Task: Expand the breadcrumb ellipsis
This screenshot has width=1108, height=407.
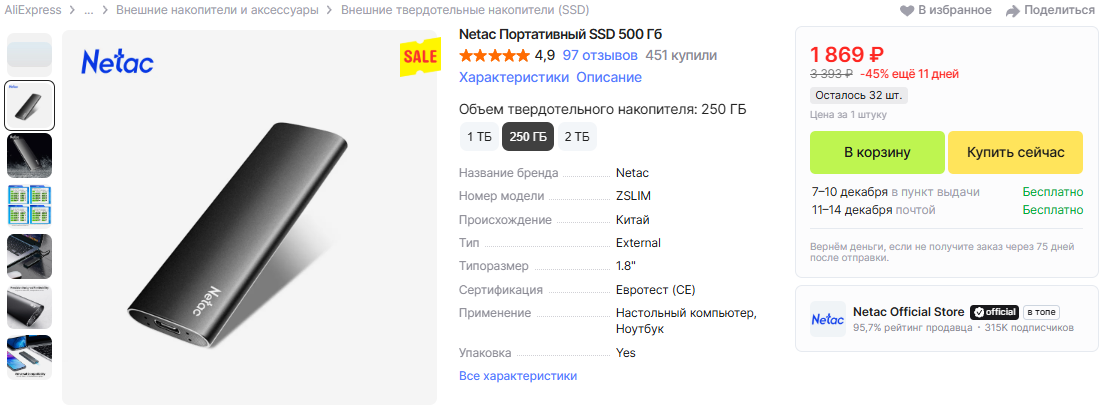Action: [89, 10]
